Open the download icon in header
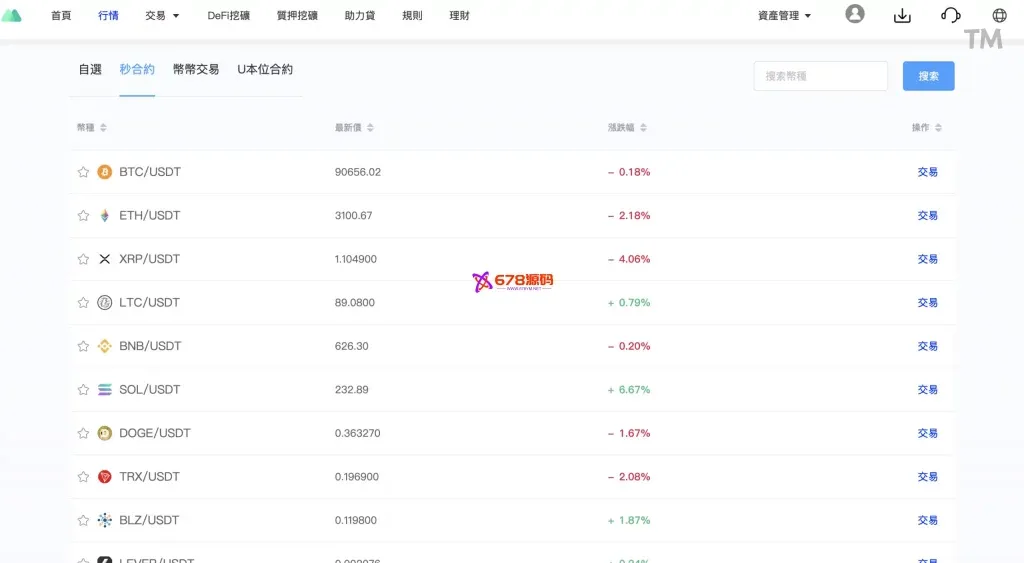1024x563 pixels. (x=902, y=15)
